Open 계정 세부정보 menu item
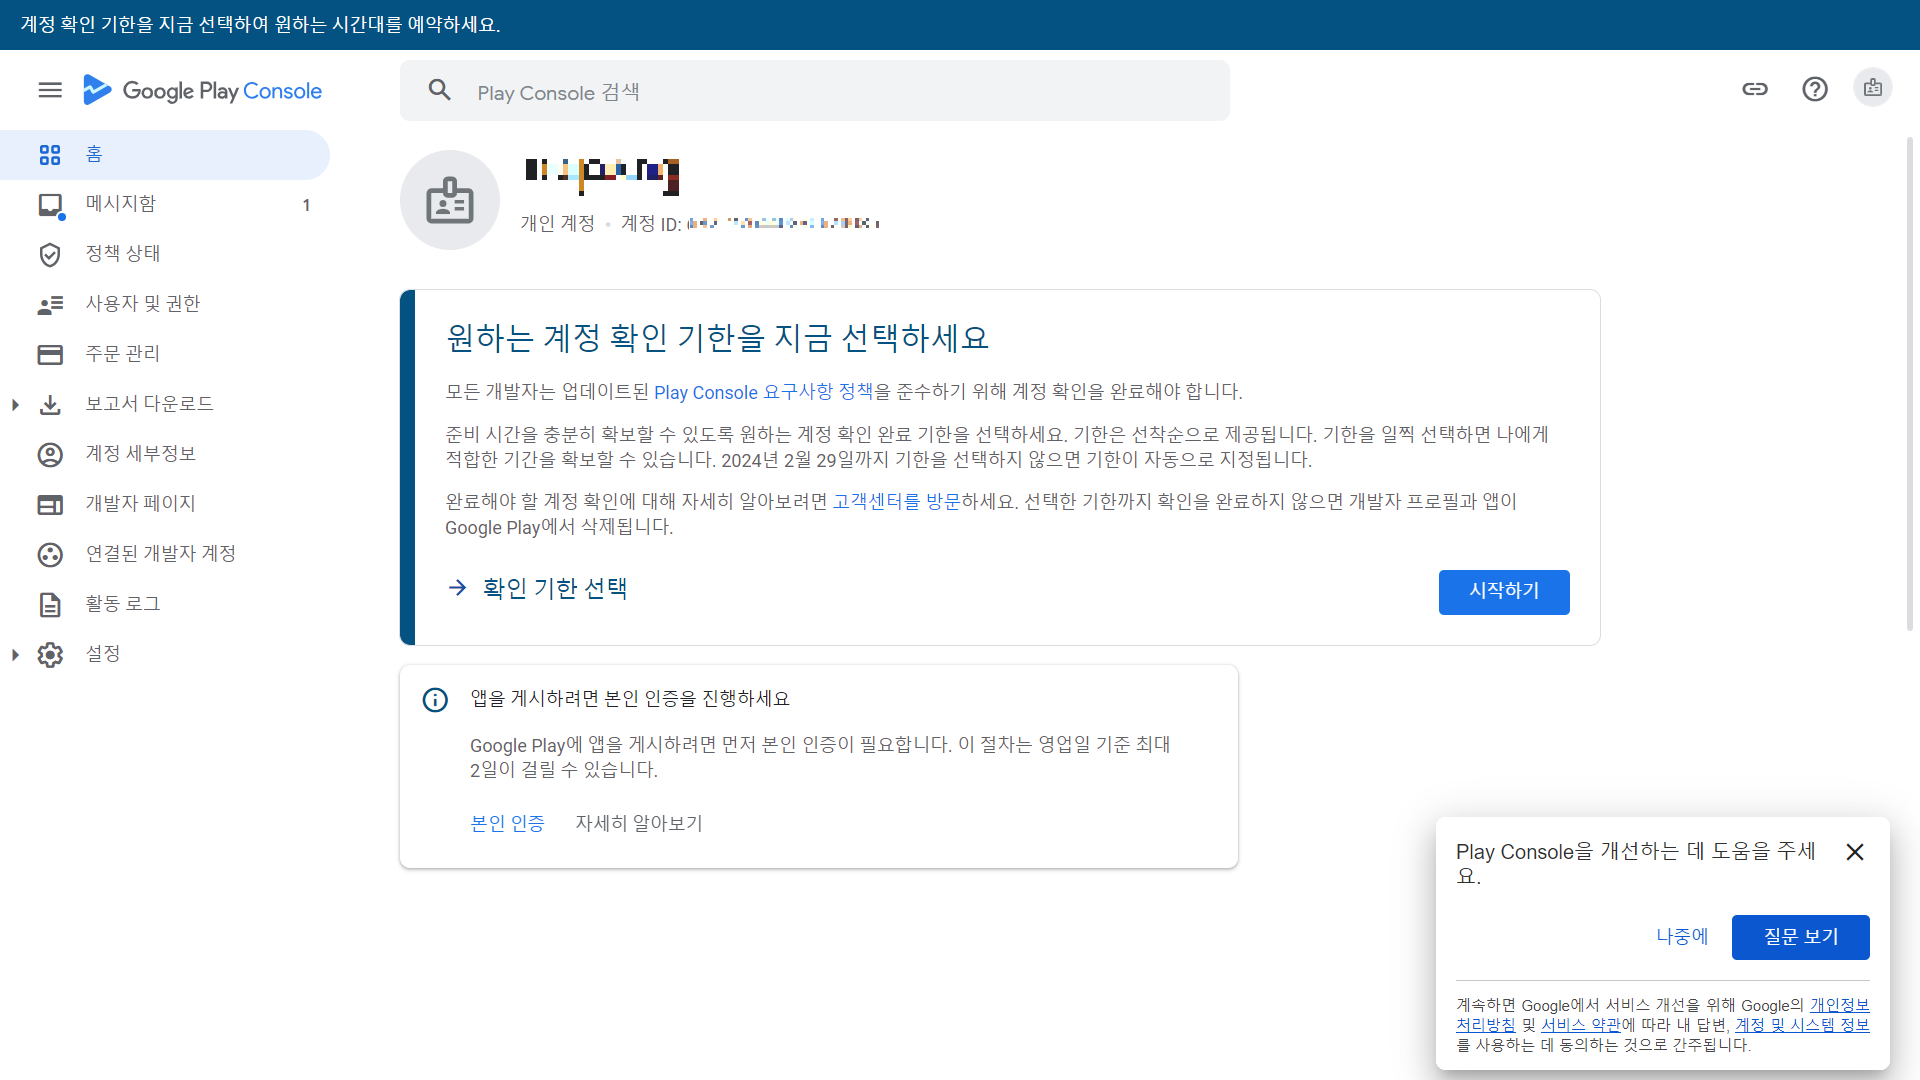The width and height of the screenshot is (1920, 1080). 165,454
